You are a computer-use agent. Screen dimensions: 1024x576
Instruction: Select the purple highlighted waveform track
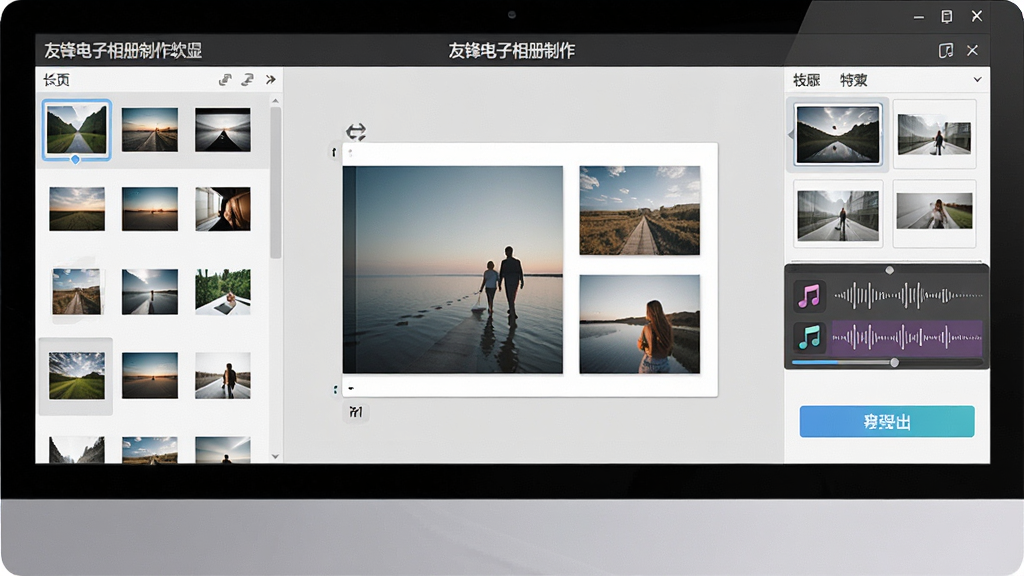908,338
